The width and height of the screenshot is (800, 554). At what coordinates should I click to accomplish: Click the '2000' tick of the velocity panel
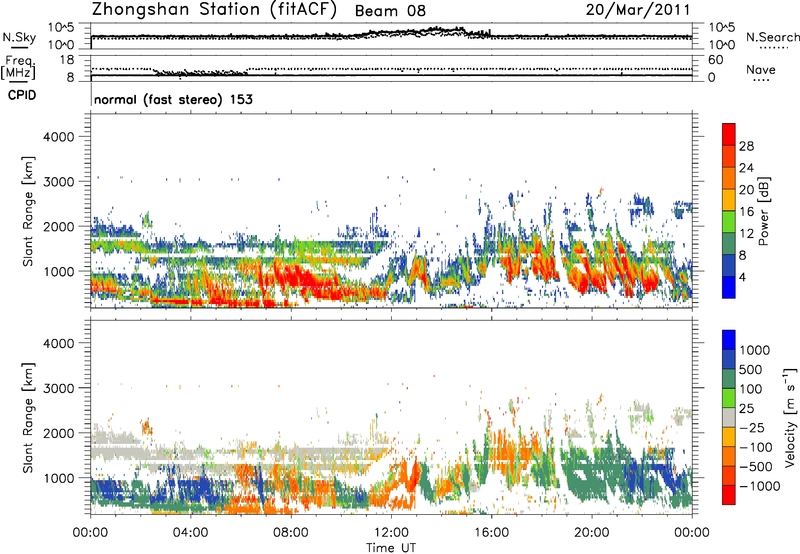point(59,433)
